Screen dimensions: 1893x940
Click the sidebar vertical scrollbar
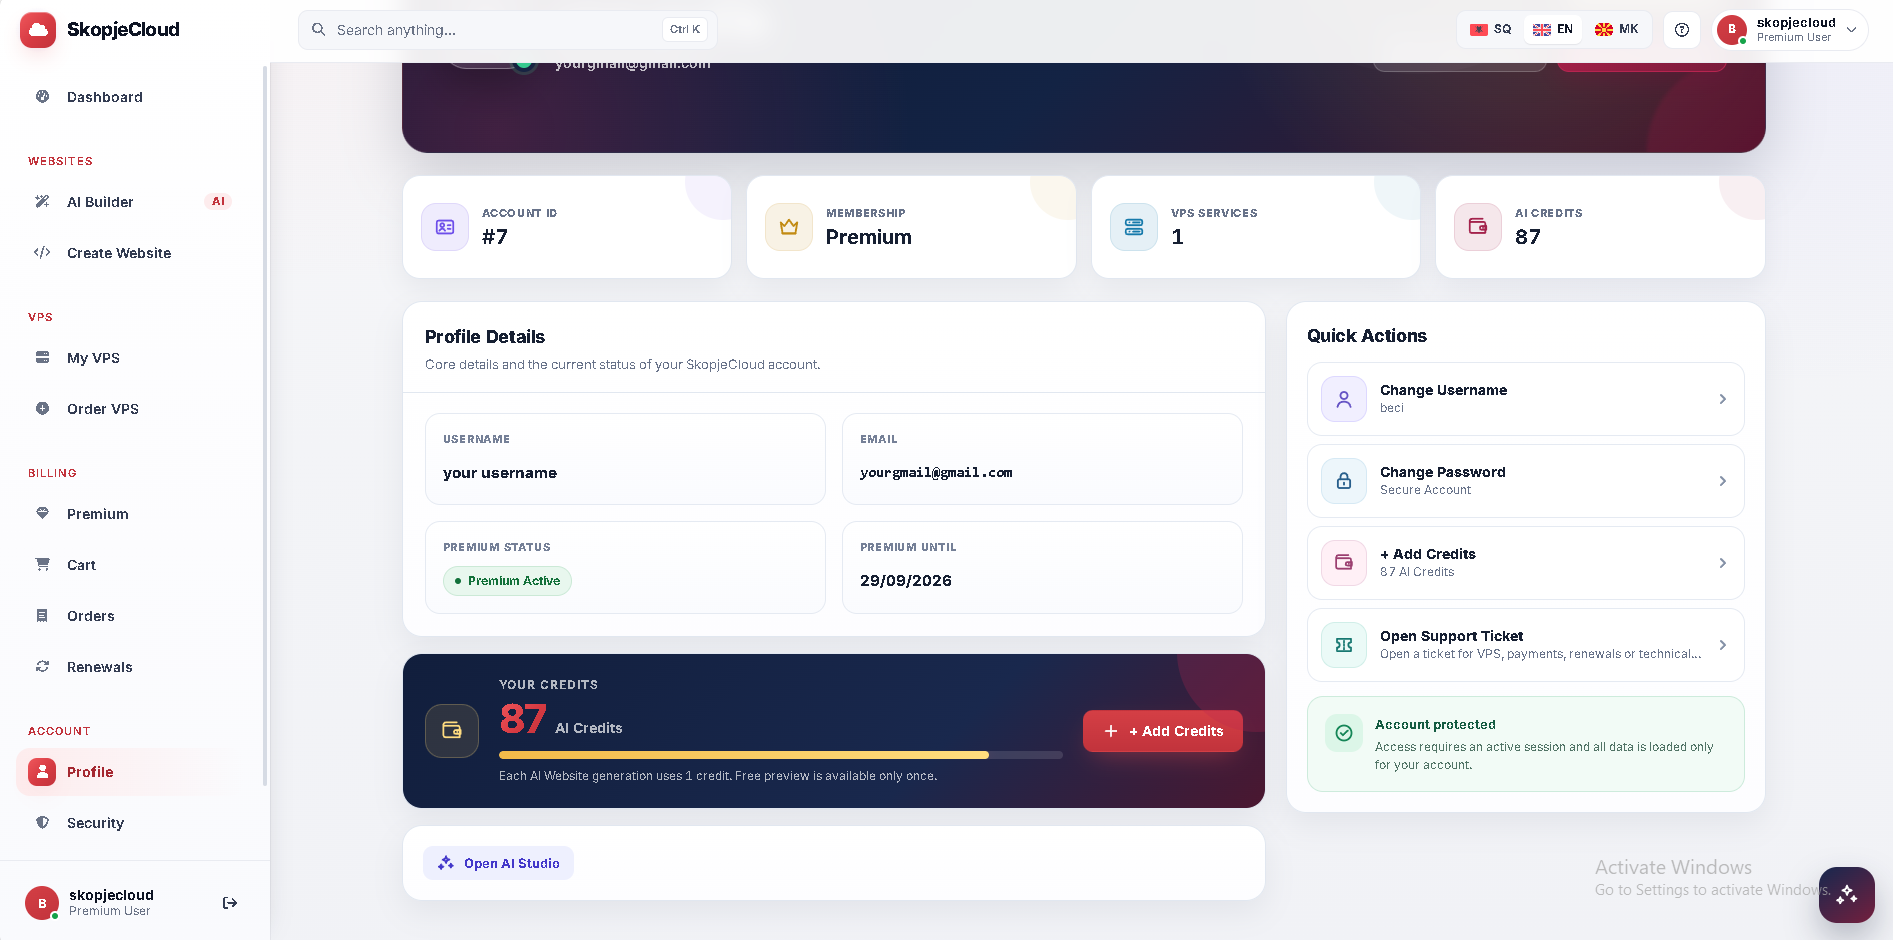pos(265,425)
